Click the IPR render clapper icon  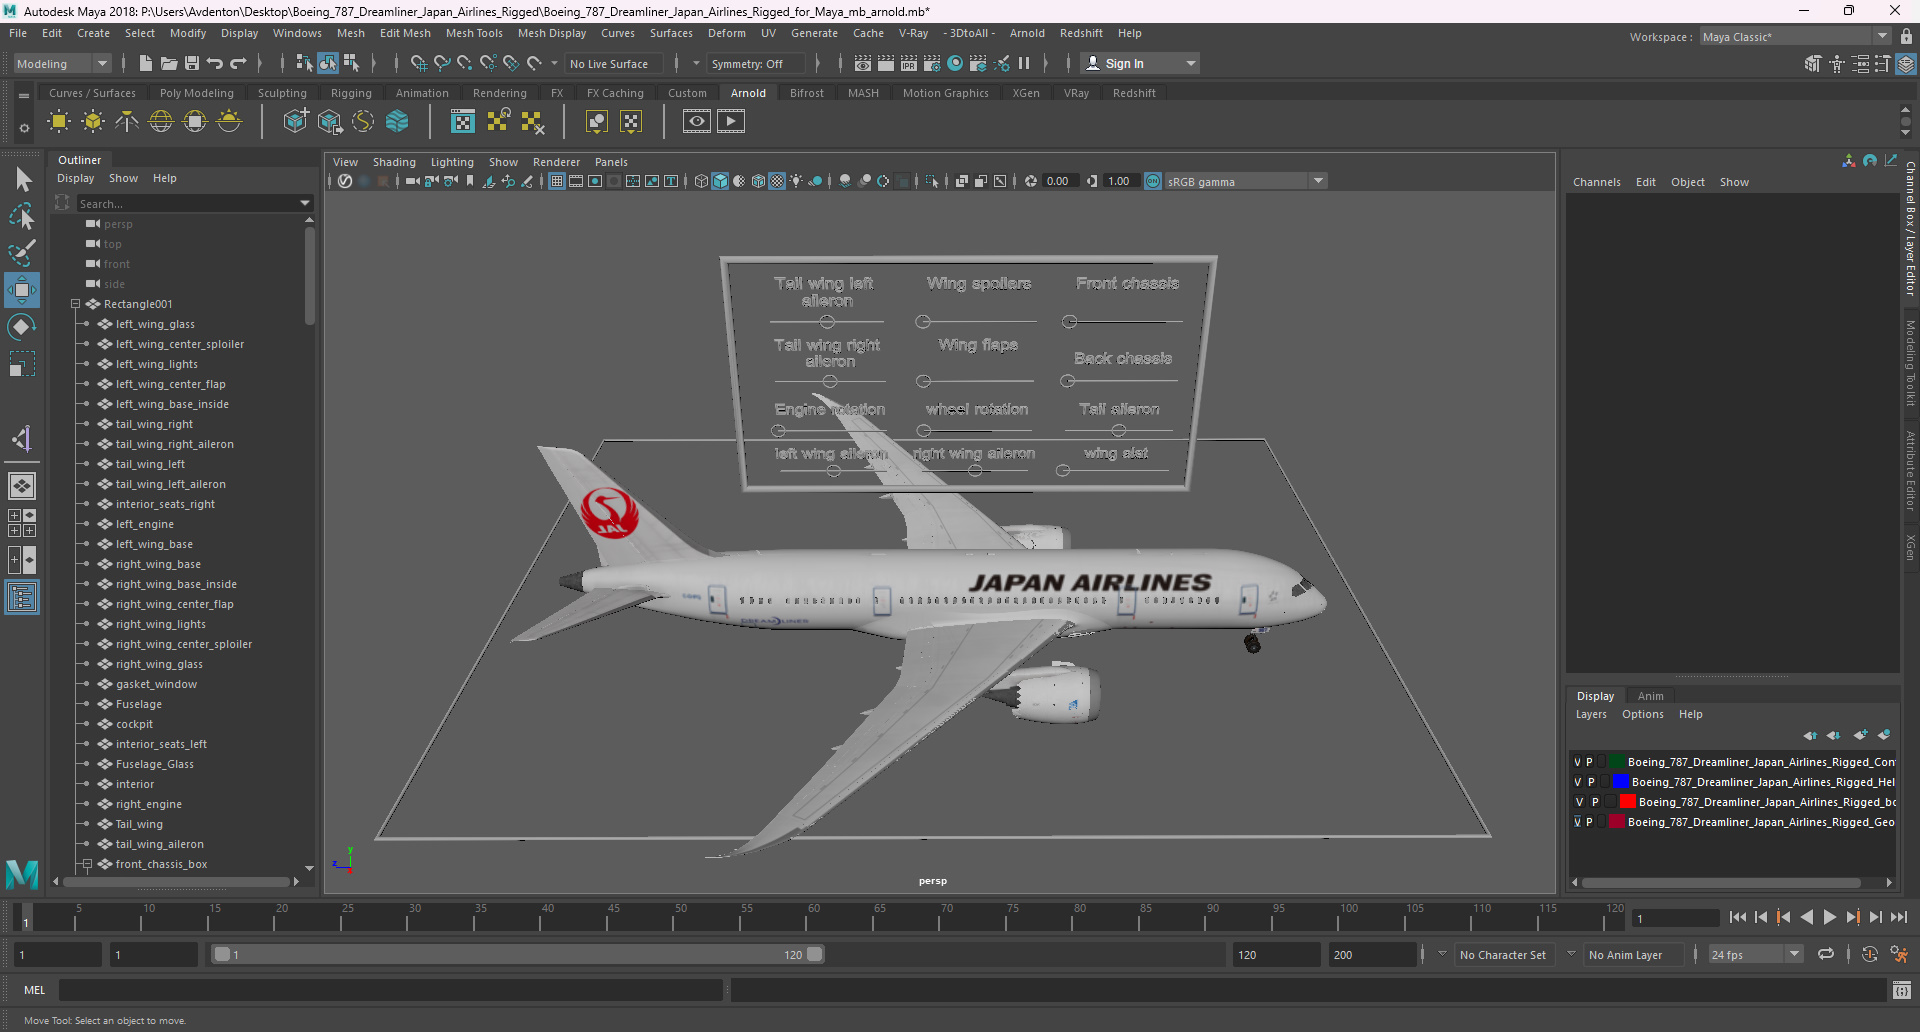pos(909,63)
